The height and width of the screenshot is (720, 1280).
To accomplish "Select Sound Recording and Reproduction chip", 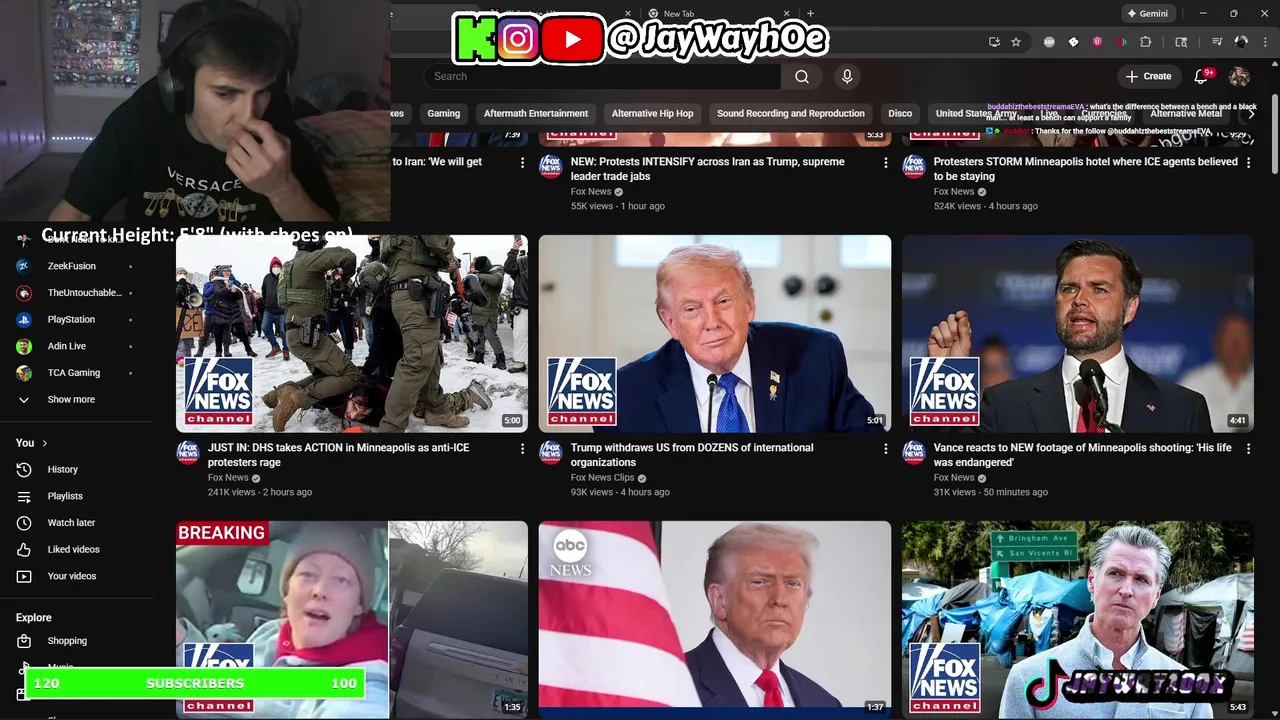I will pyautogui.click(x=790, y=113).
